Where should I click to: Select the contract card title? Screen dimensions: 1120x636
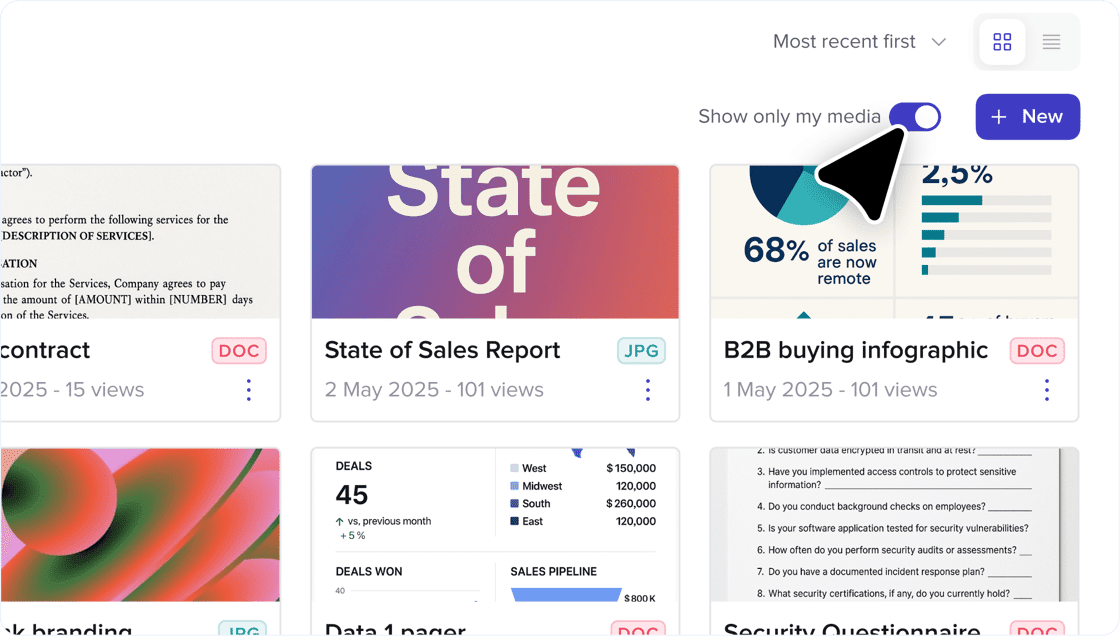[45, 350]
